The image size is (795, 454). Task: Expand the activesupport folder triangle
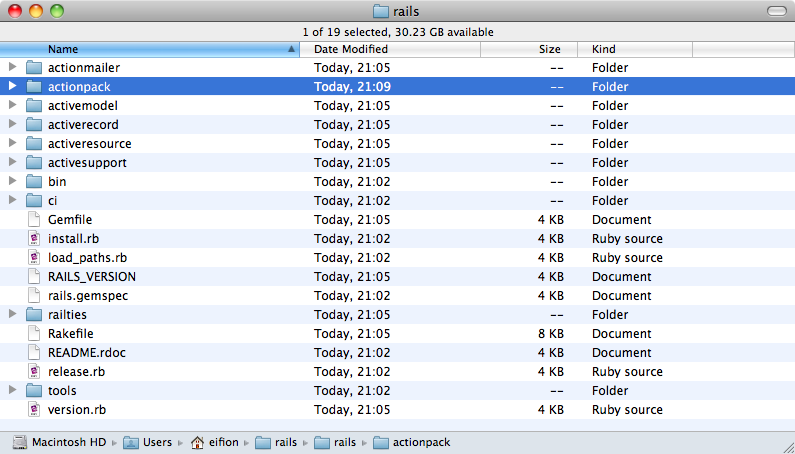[13, 162]
